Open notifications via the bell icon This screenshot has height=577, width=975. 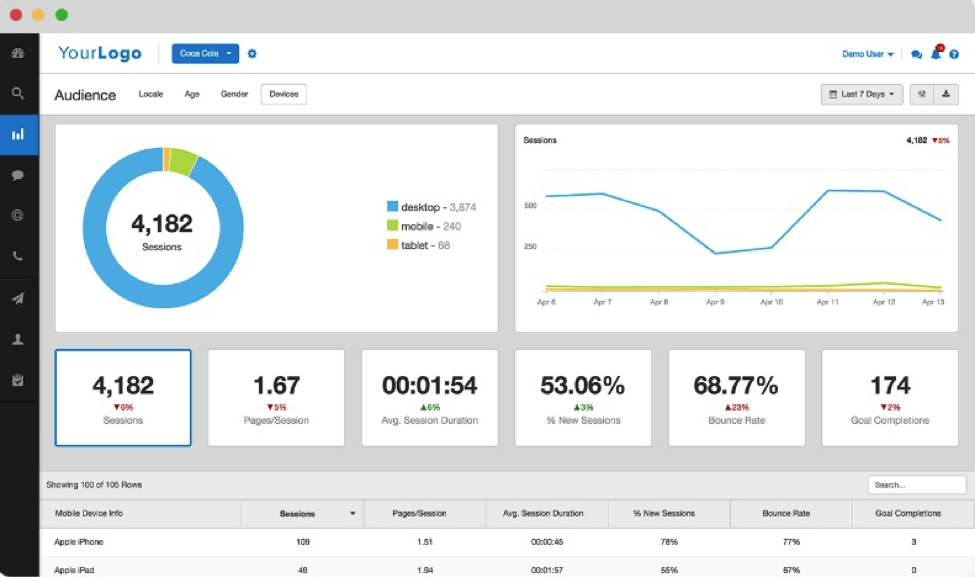click(935, 55)
